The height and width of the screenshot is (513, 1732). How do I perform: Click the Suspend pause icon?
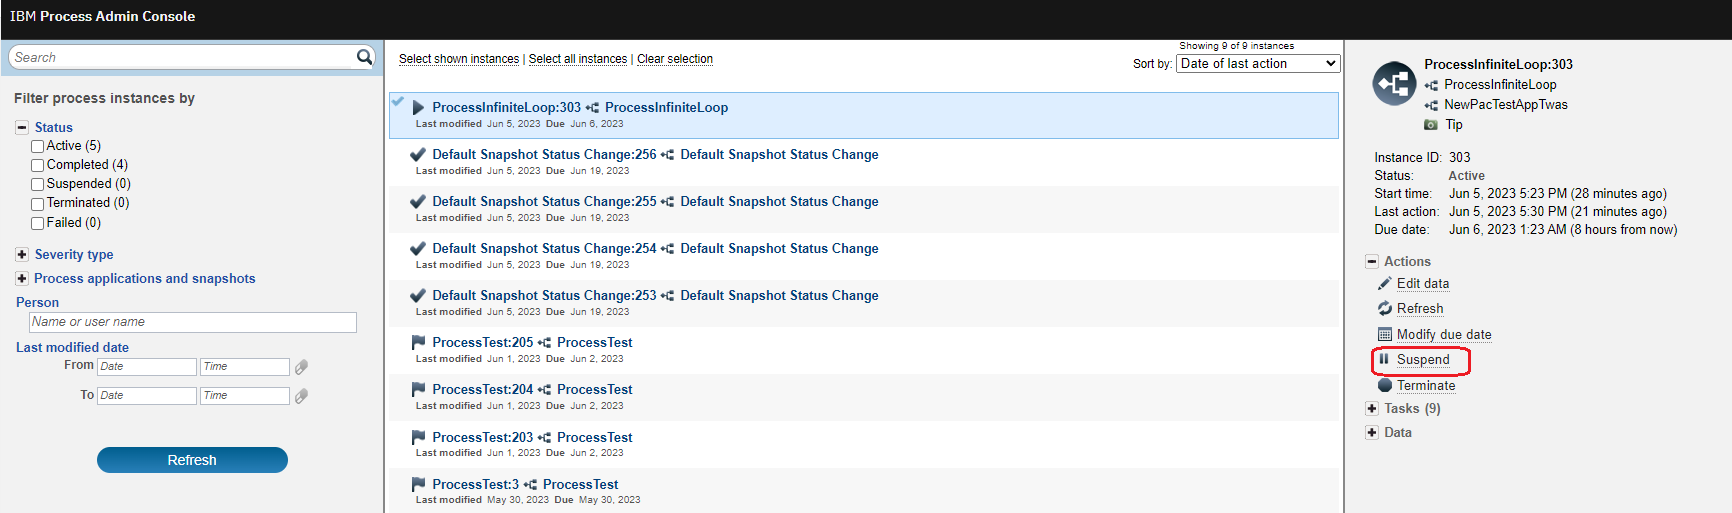[1384, 359]
